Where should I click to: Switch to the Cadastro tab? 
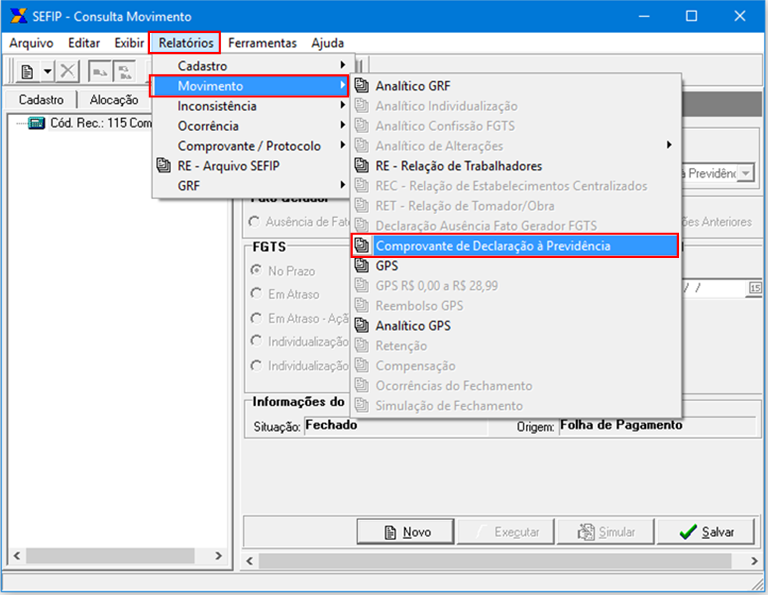point(41,99)
